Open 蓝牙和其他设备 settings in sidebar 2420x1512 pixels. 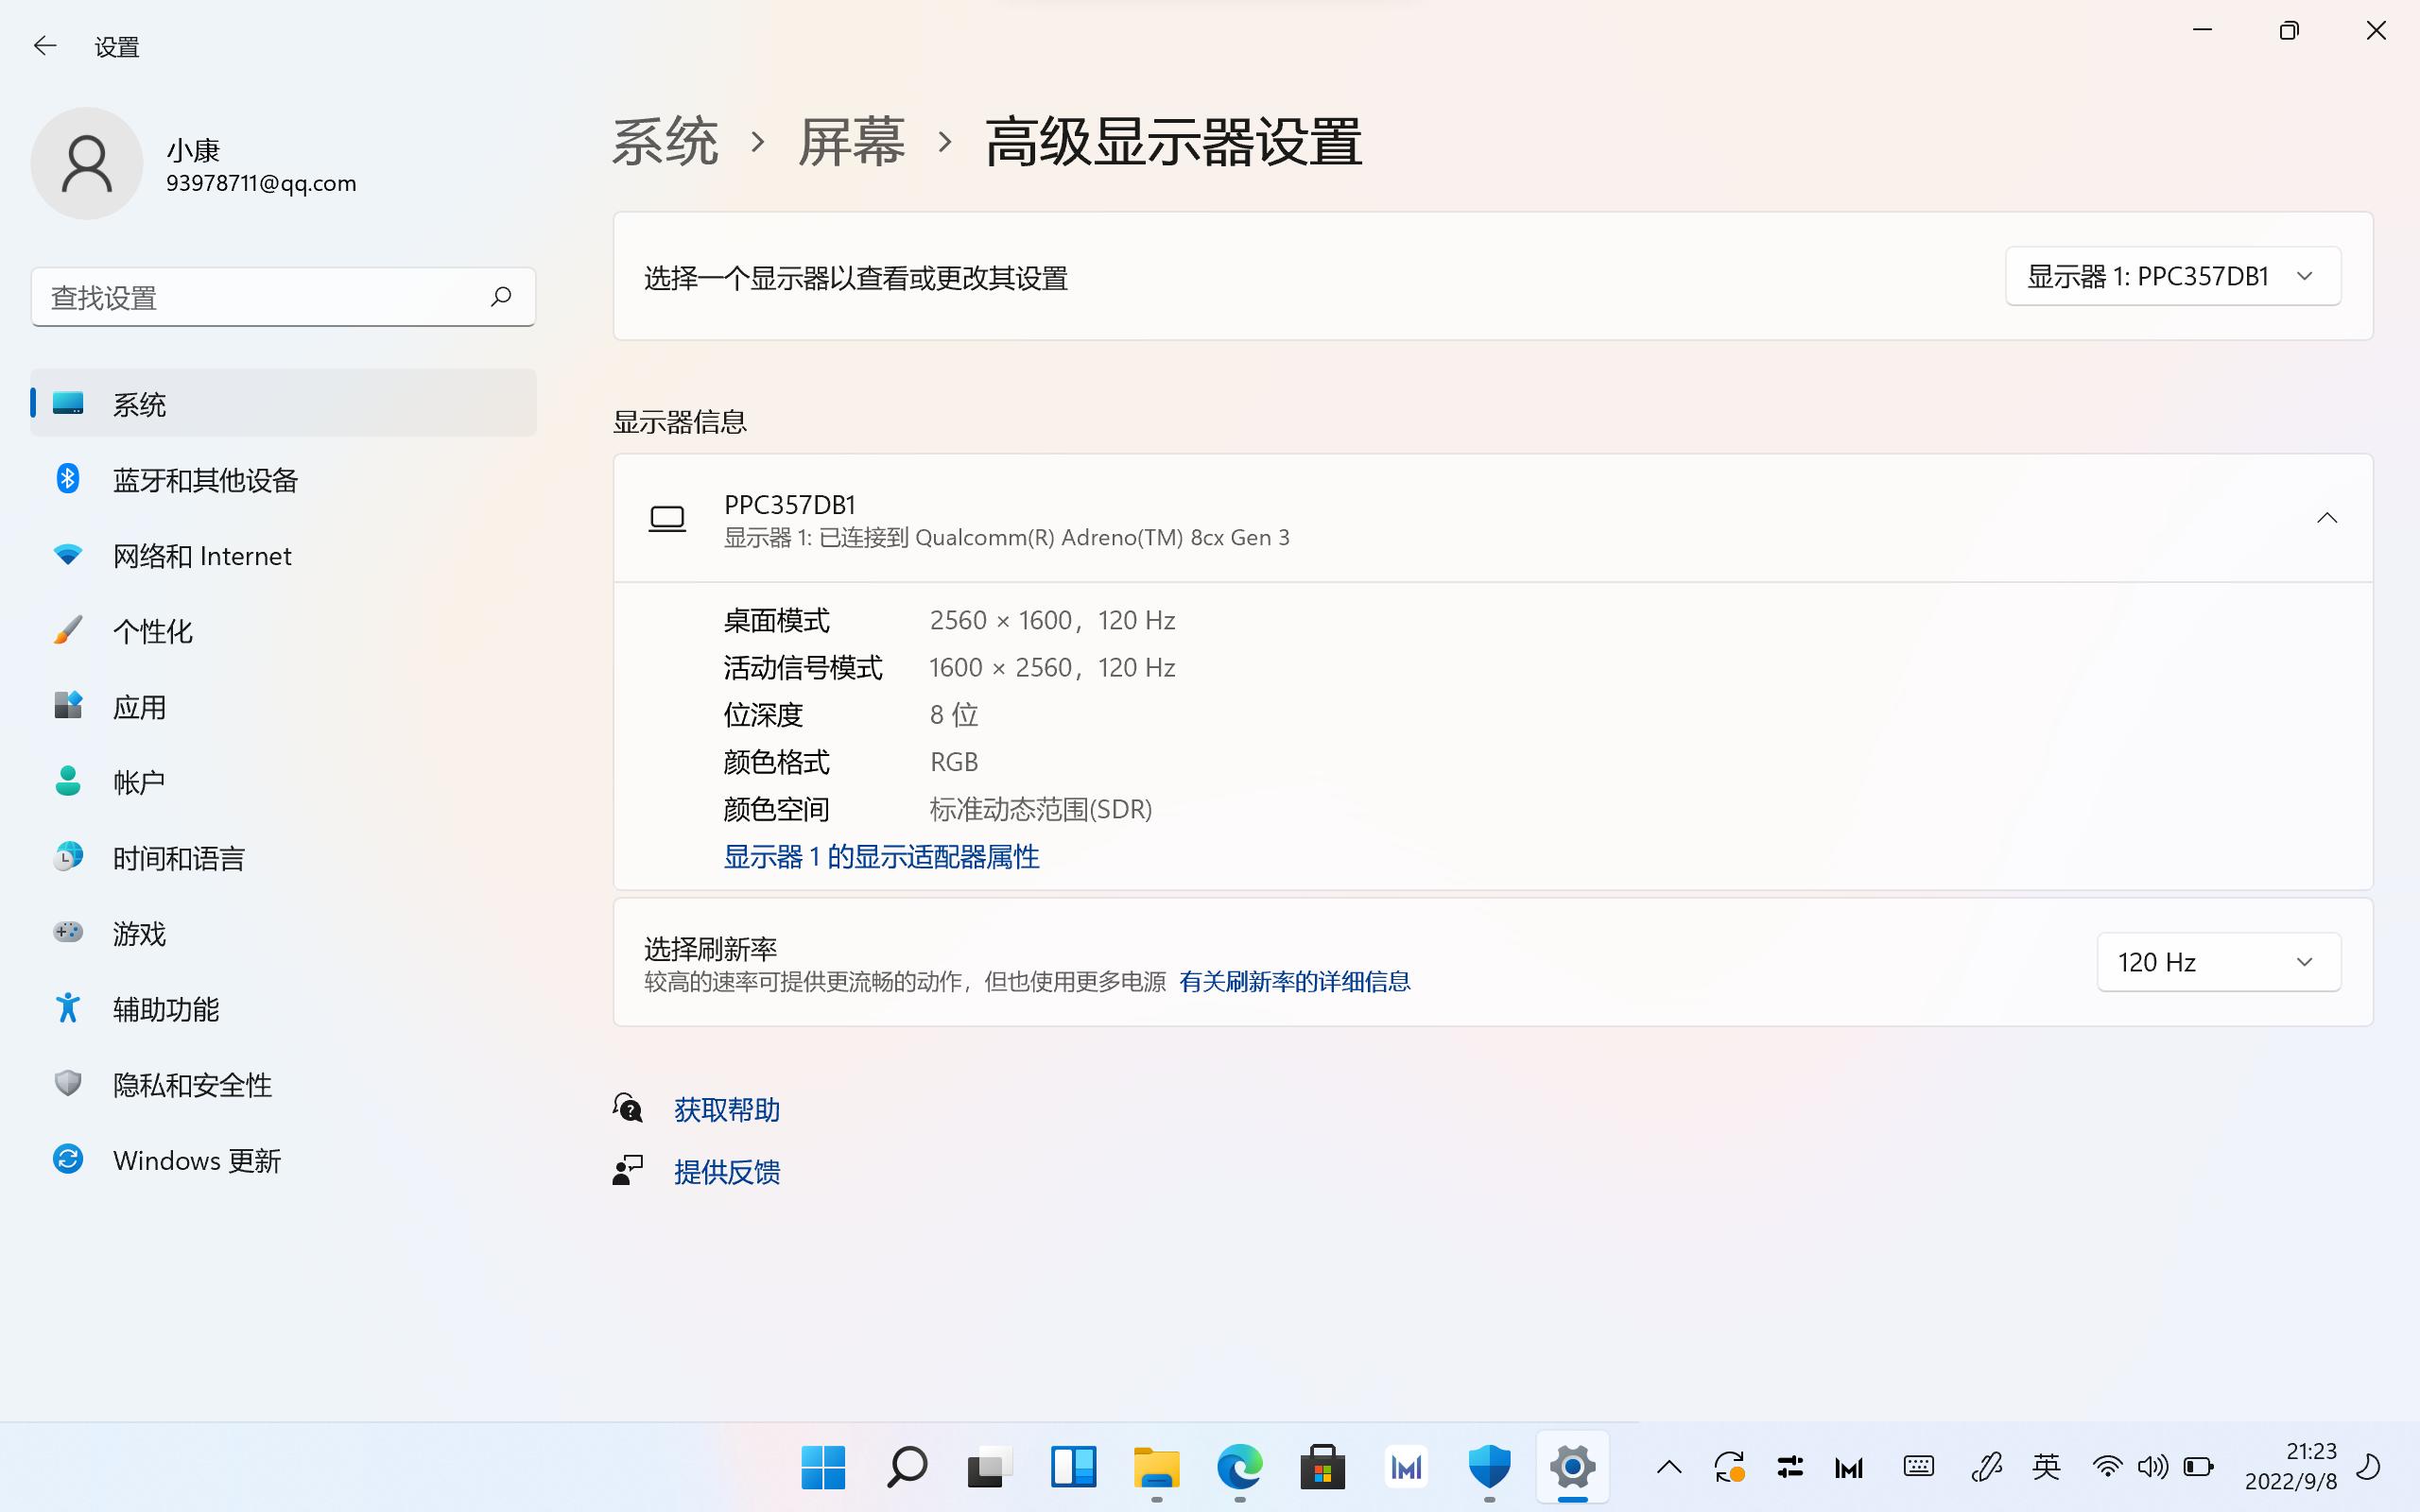205,480
